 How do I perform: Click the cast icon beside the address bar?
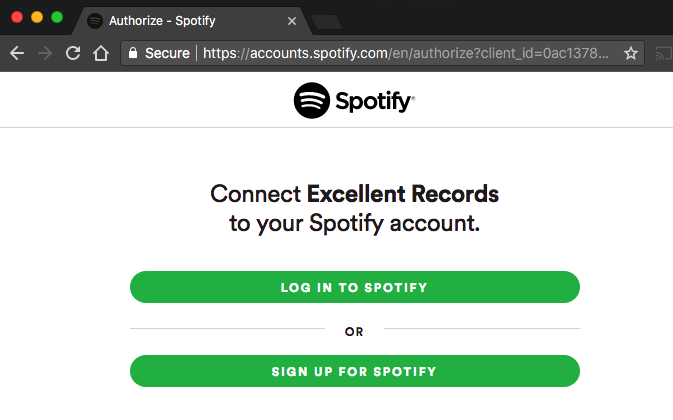664,54
